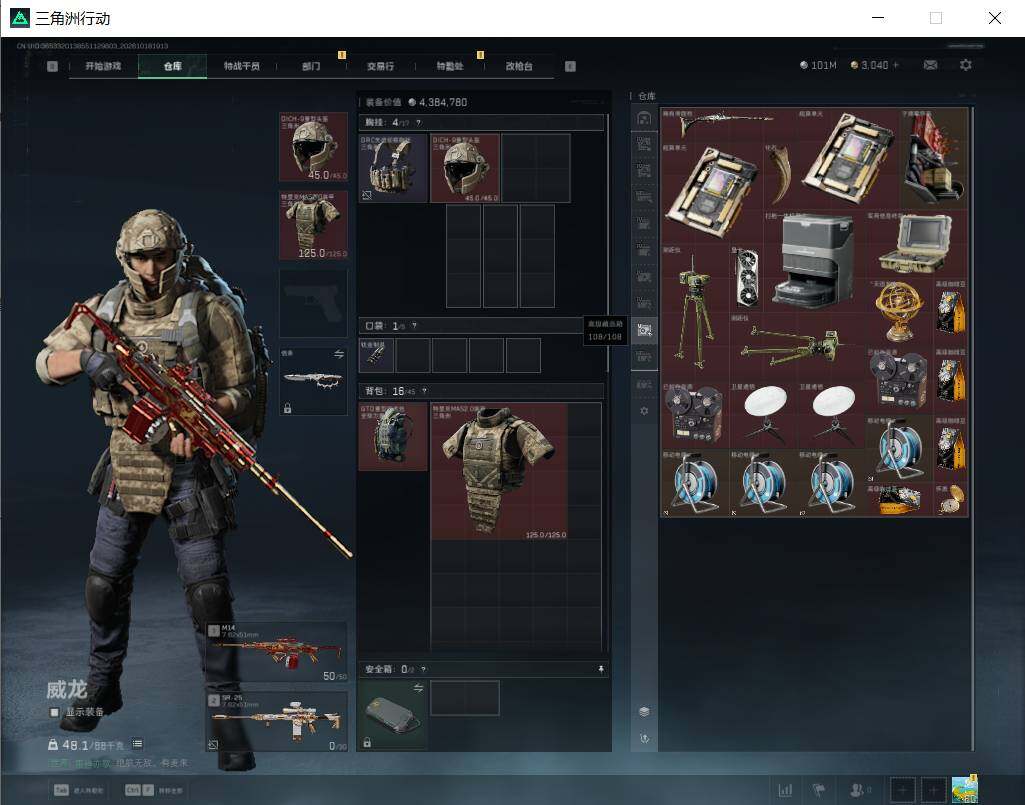Image resolution: width=1025 pixels, height=805 pixels.
Task: Select the SR-25 secondary weapon slot
Action: tap(277, 722)
